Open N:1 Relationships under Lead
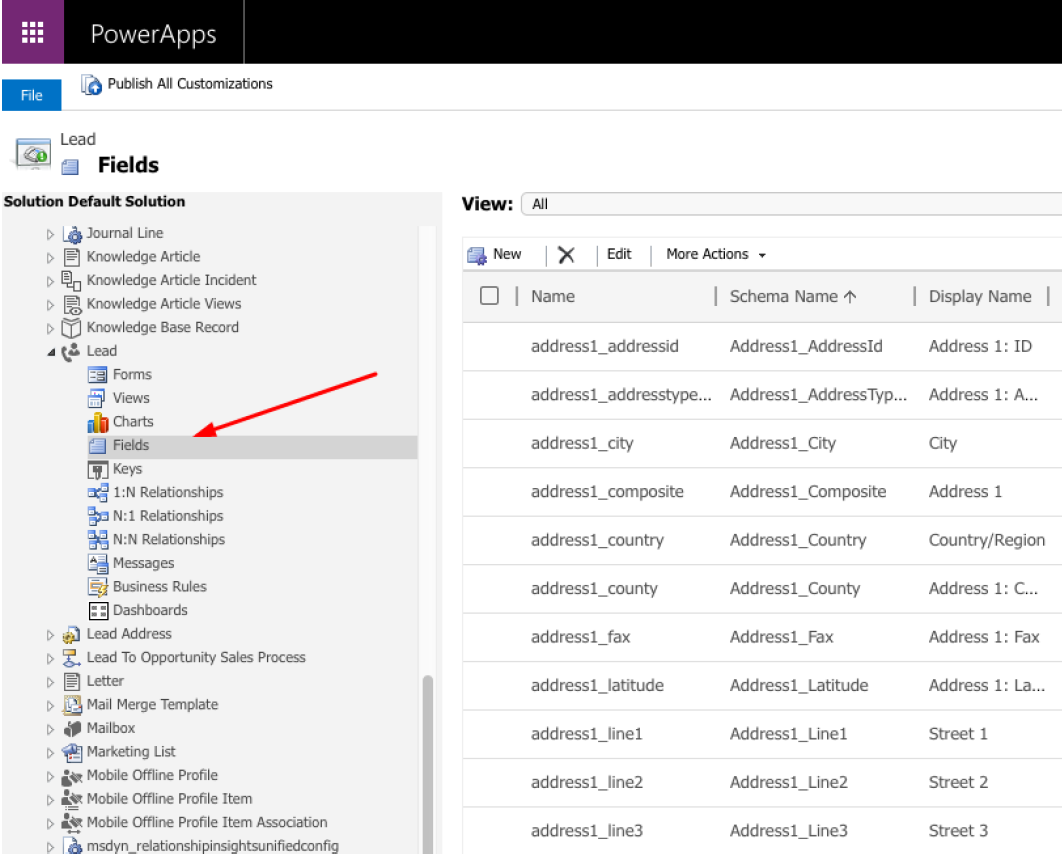This screenshot has width=1063, height=867. pyautogui.click(x=168, y=516)
